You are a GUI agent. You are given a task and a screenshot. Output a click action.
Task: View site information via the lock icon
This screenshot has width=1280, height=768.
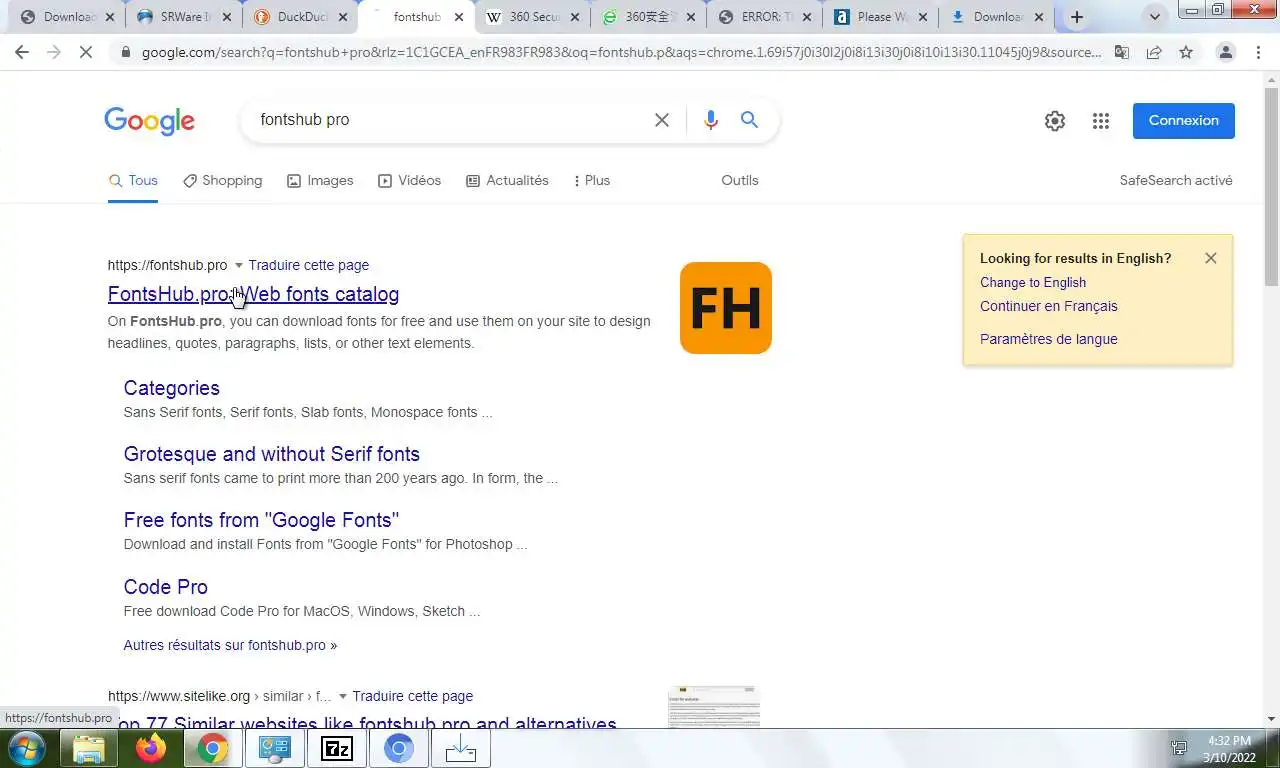[x=125, y=52]
